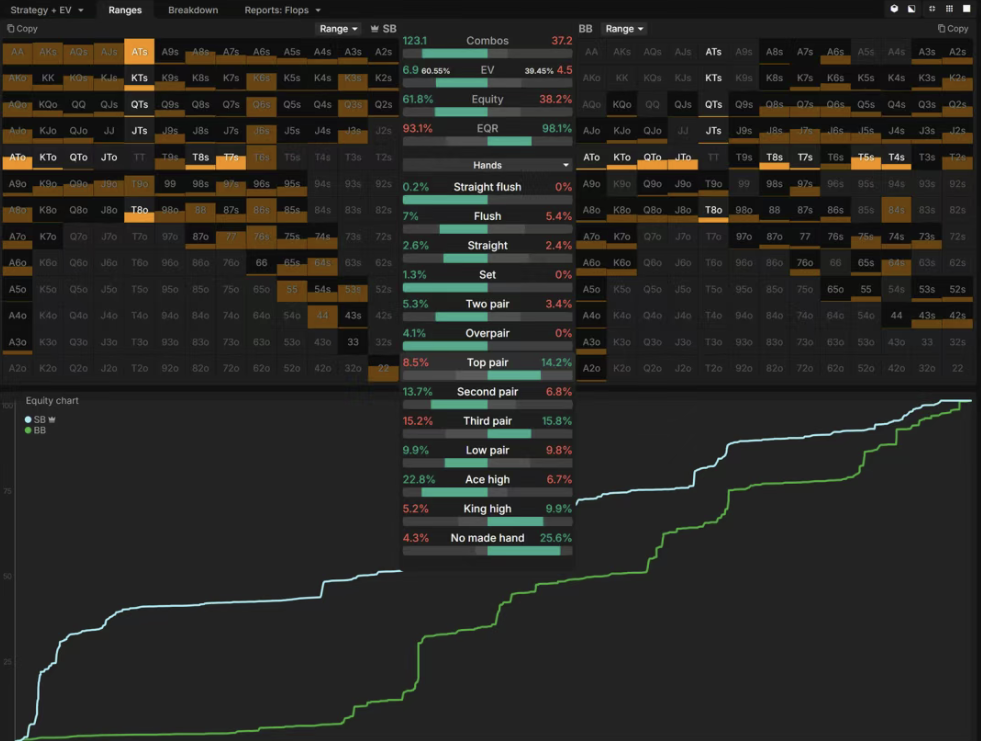Switch to the Breakdown tab
This screenshot has height=741, width=981.
[193, 10]
